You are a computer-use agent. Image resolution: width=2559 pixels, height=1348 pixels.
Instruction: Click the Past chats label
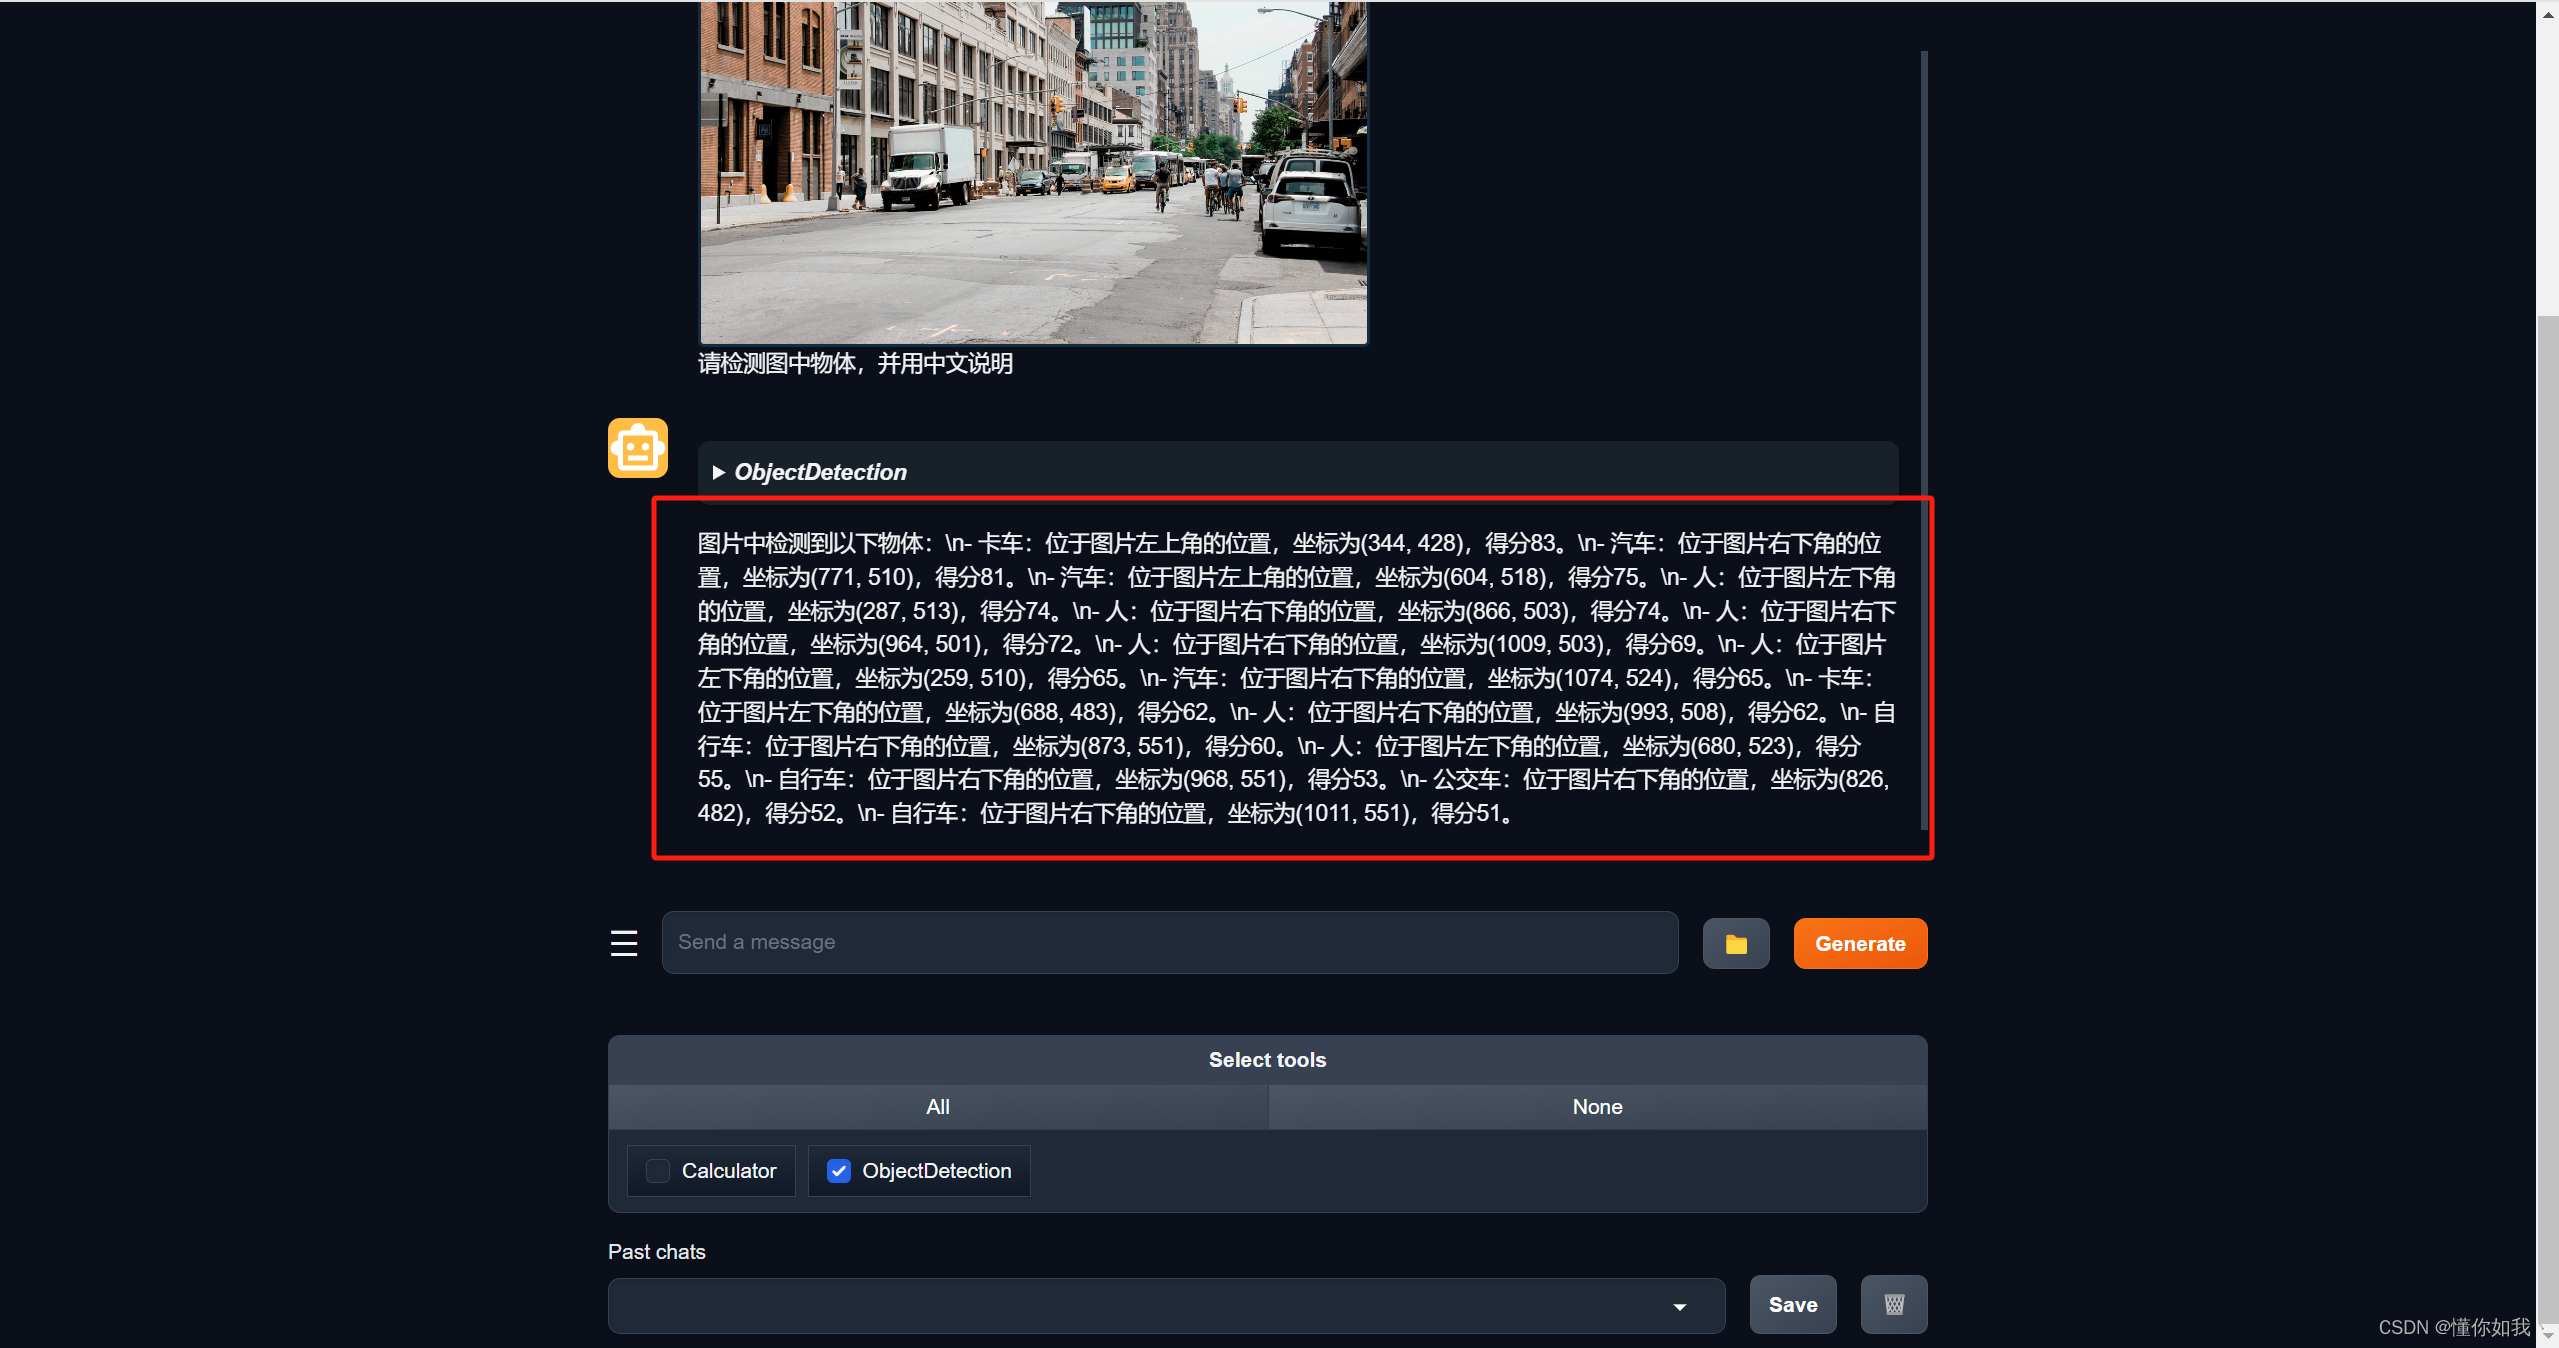coord(657,1252)
